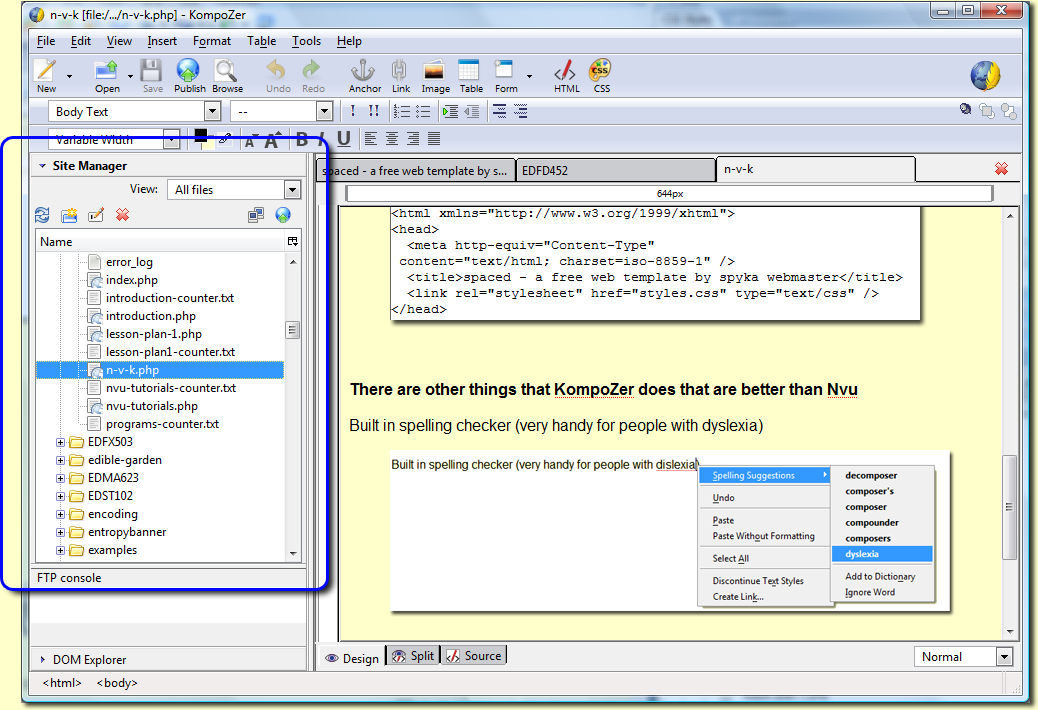Align text right

point(413,138)
